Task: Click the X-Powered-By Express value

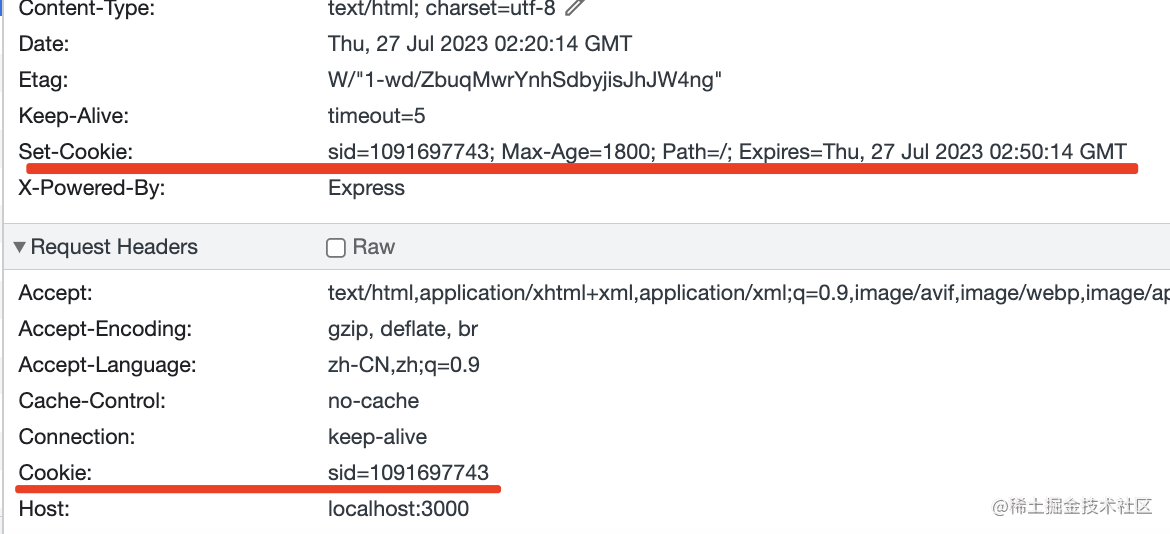Action: [x=366, y=188]
